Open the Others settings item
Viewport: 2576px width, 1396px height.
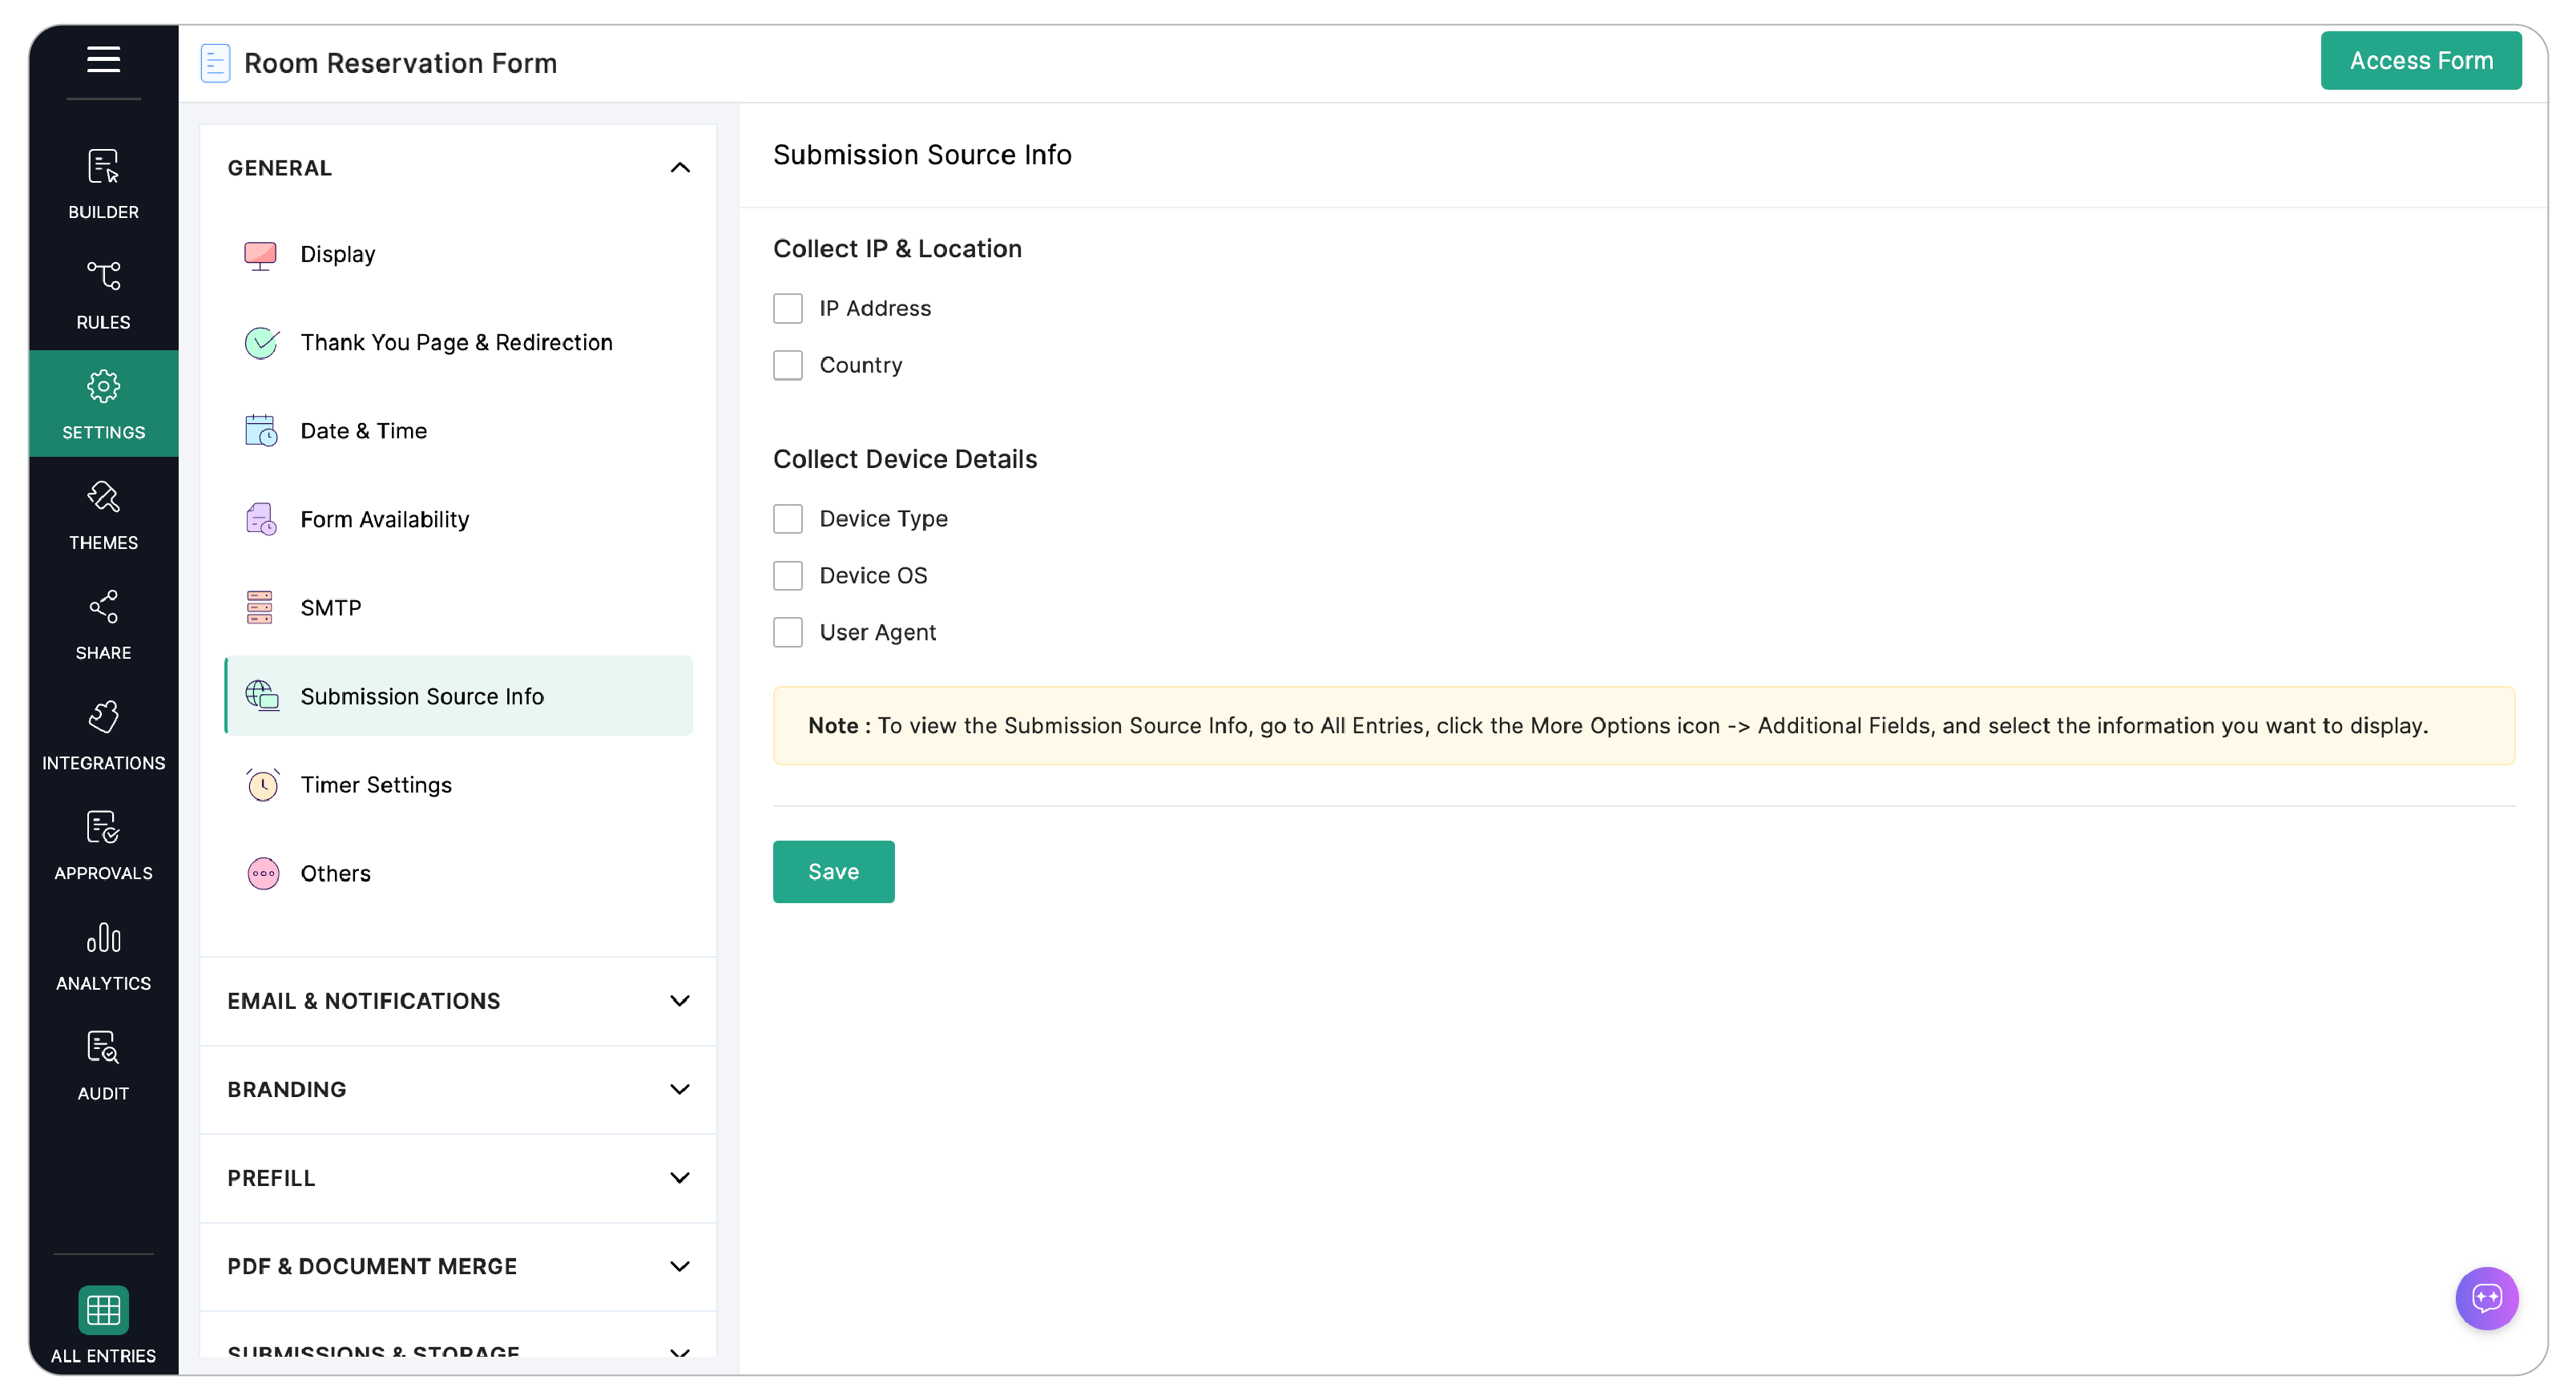pyautogui.click(x=459, y=874)
